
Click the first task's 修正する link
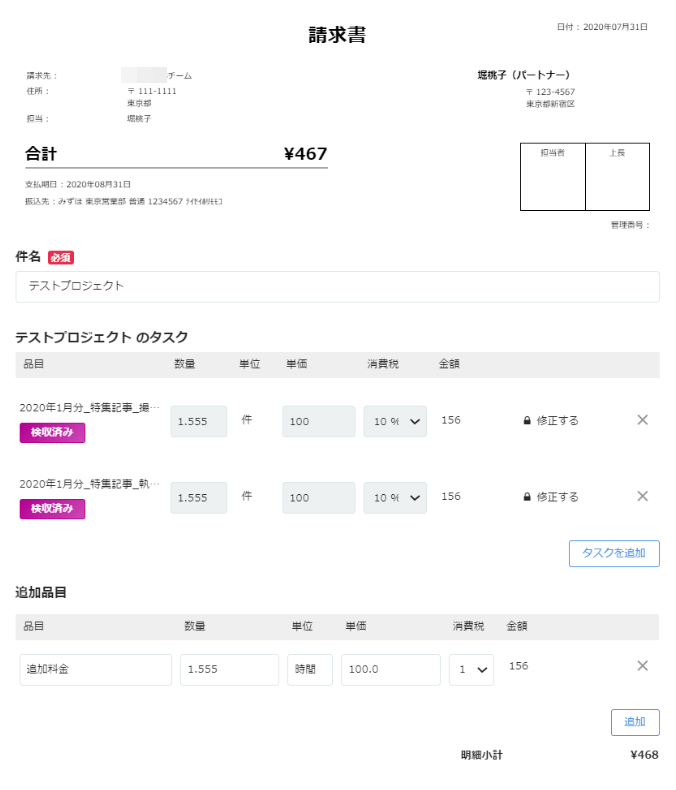pos(557,420)
